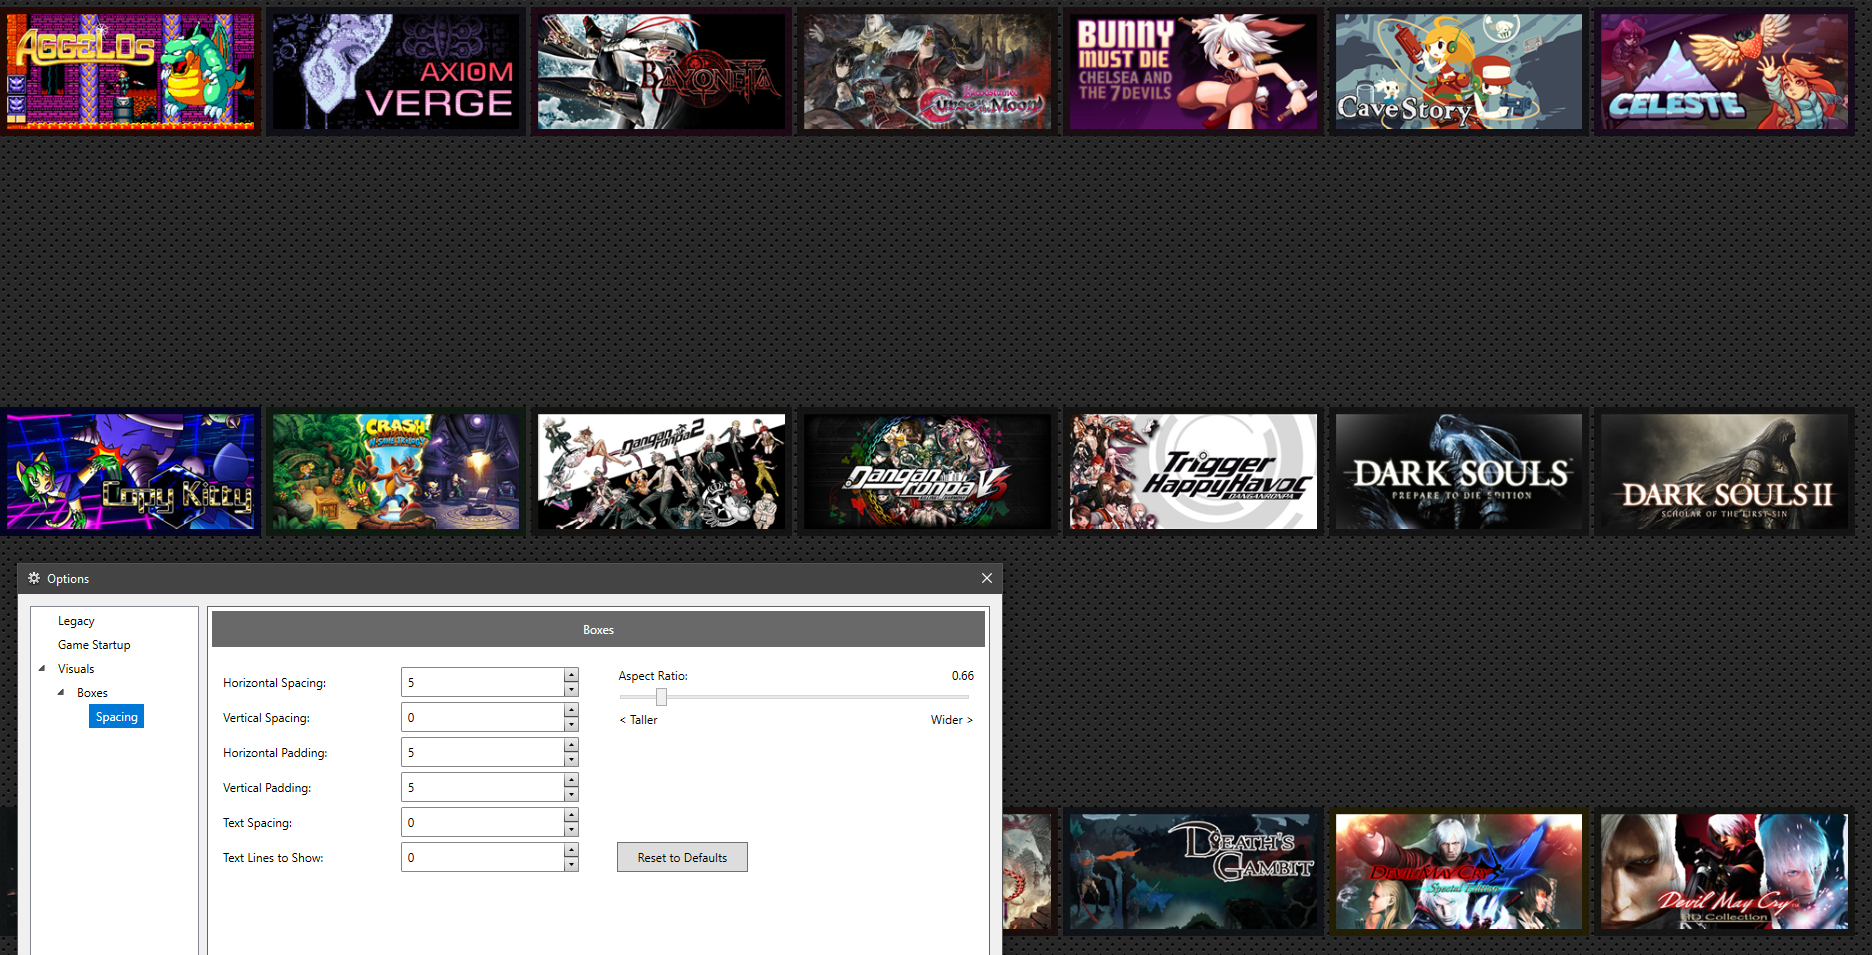Select the Curse of the Moon game box
Image resolution: width=1872 pixels, height=955 pixels.
[x=927, y=71]
